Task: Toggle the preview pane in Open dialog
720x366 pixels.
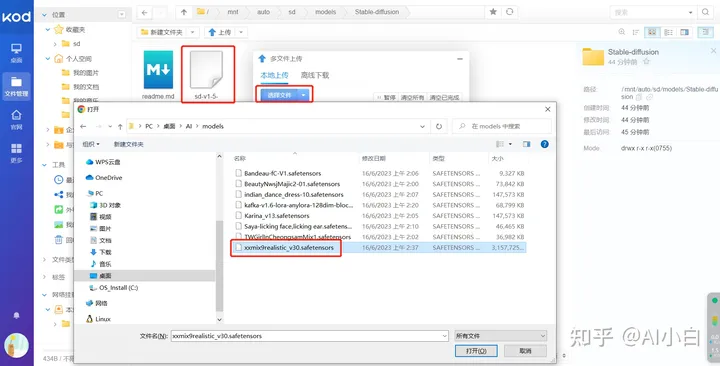Action: (526, 144)
